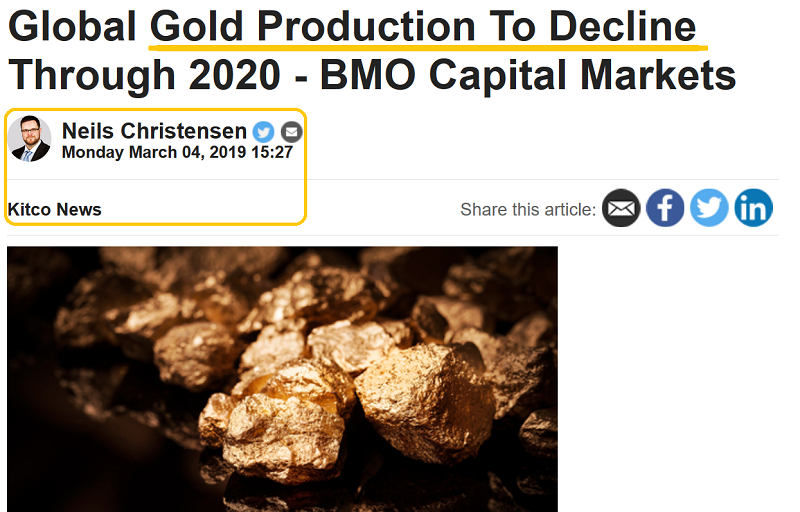The image size is (800, 512).
Task: Share the article on LinkedIn
Action: pos(753,208)
